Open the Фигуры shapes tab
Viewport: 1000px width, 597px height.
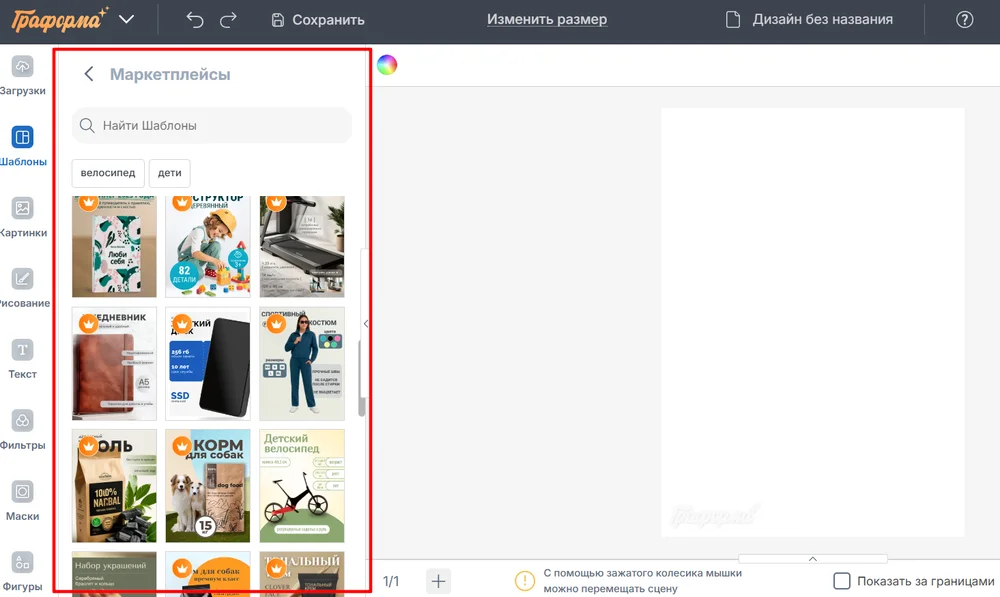(22, 570)
